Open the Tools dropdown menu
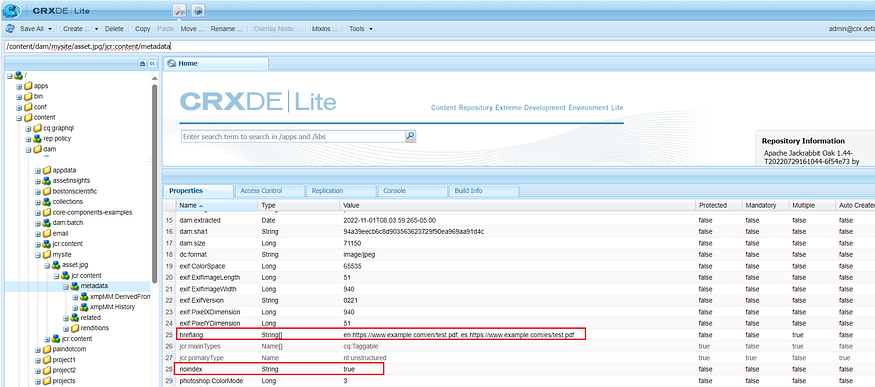The width and height of the screenshot is (875, 387). 361,28
